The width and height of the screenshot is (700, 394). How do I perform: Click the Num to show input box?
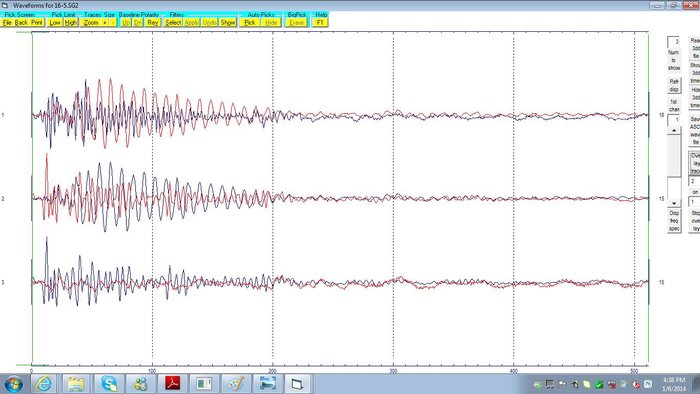[674, 42]
